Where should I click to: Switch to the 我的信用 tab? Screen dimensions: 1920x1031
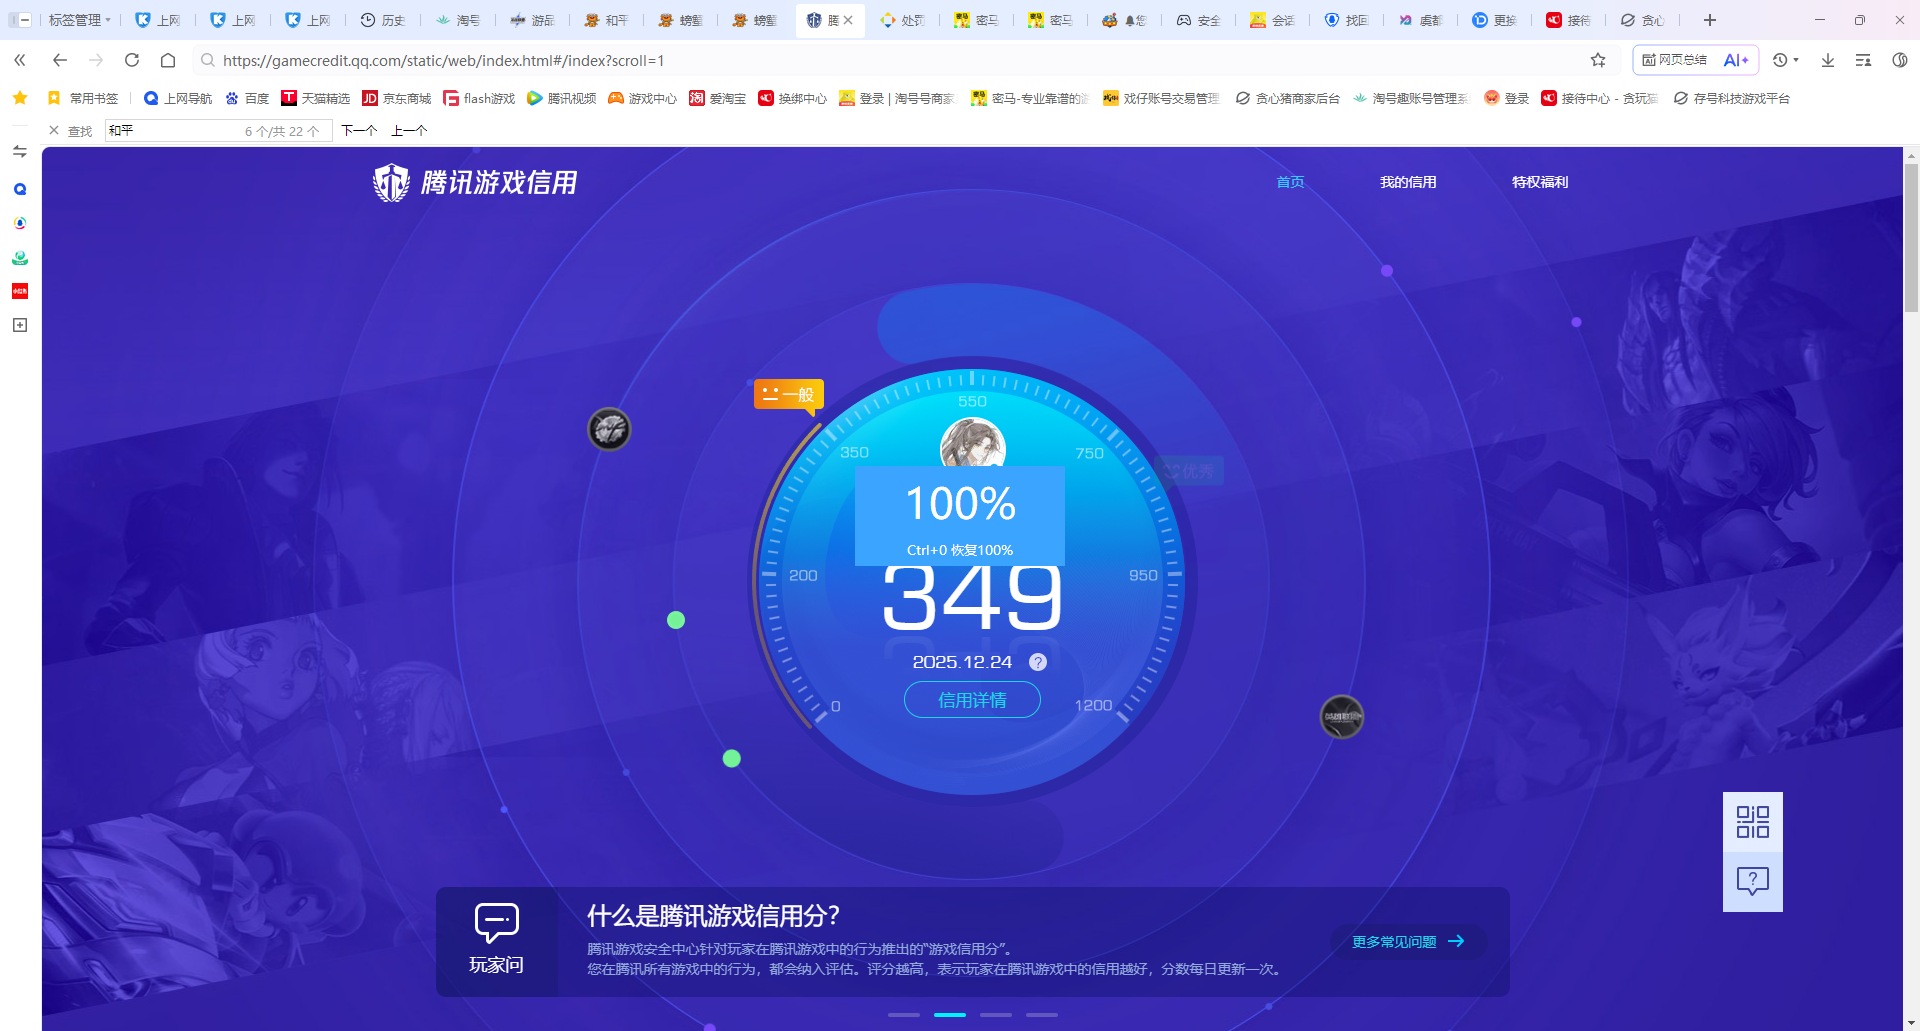[x=1408, y=181]
